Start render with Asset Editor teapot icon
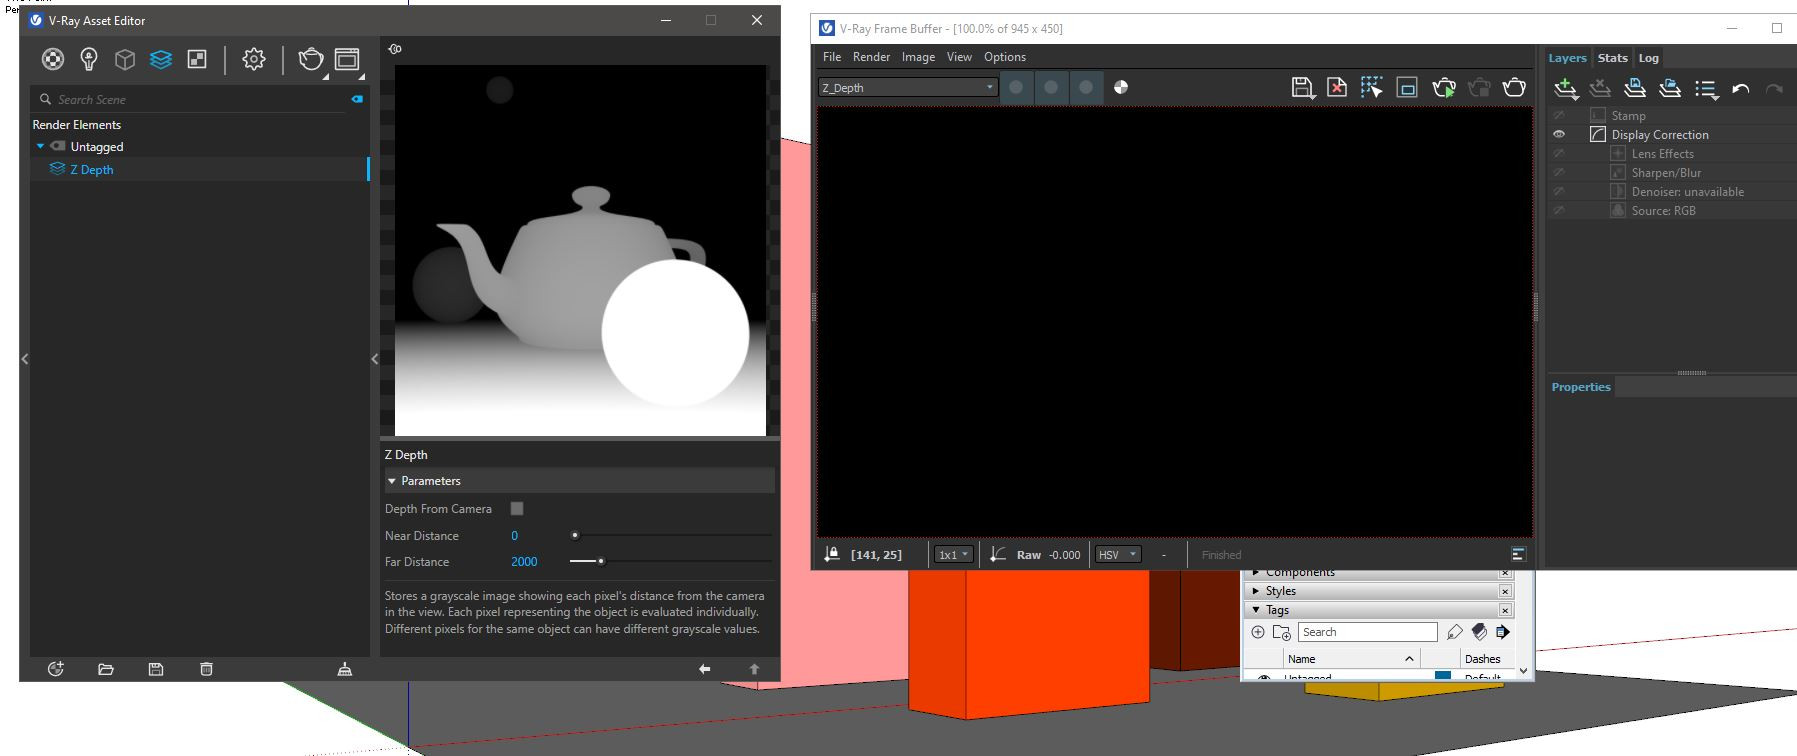The image size is (1797, 756). click(x=311, y=60)
